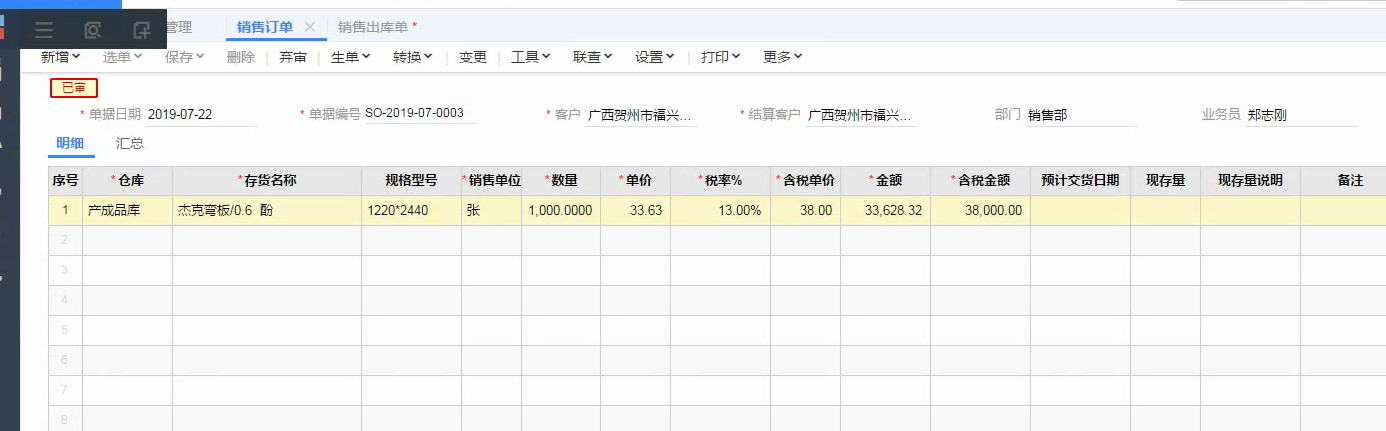The height and width of the screenshot is (431, 1386).
Task: Click the 数量 column header
Action: tap(561, 181)
